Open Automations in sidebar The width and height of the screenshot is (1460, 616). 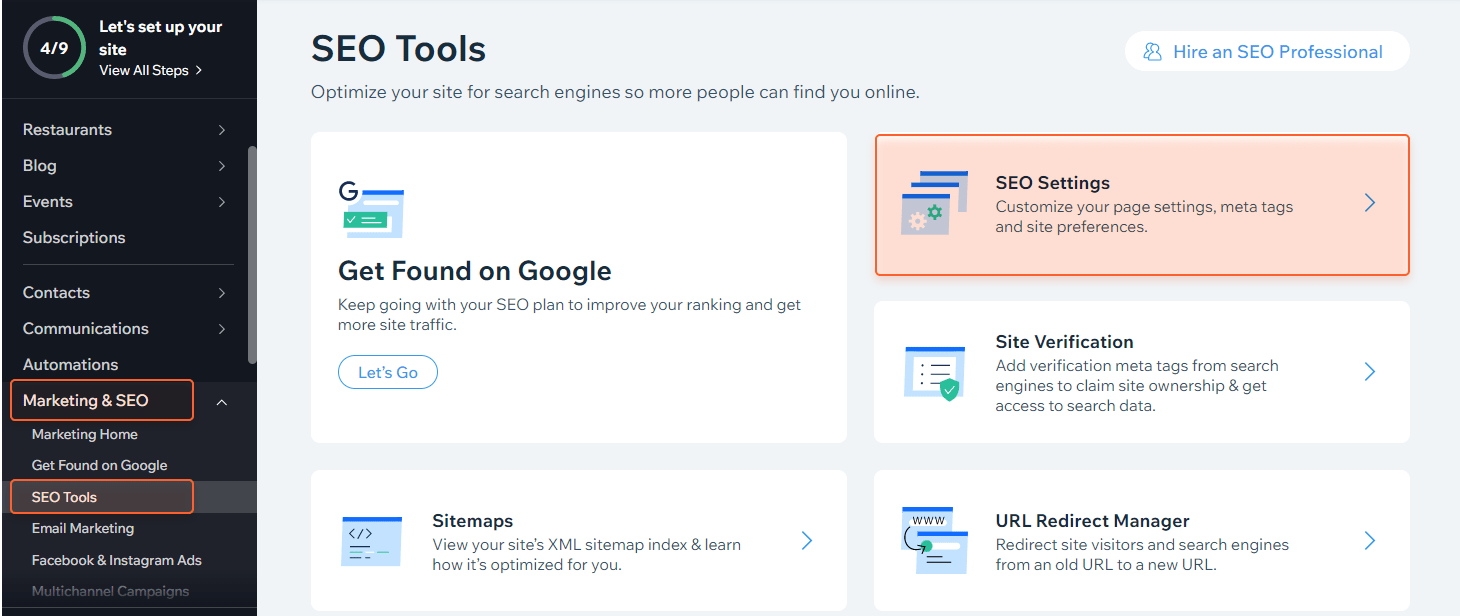click(70, 364)
